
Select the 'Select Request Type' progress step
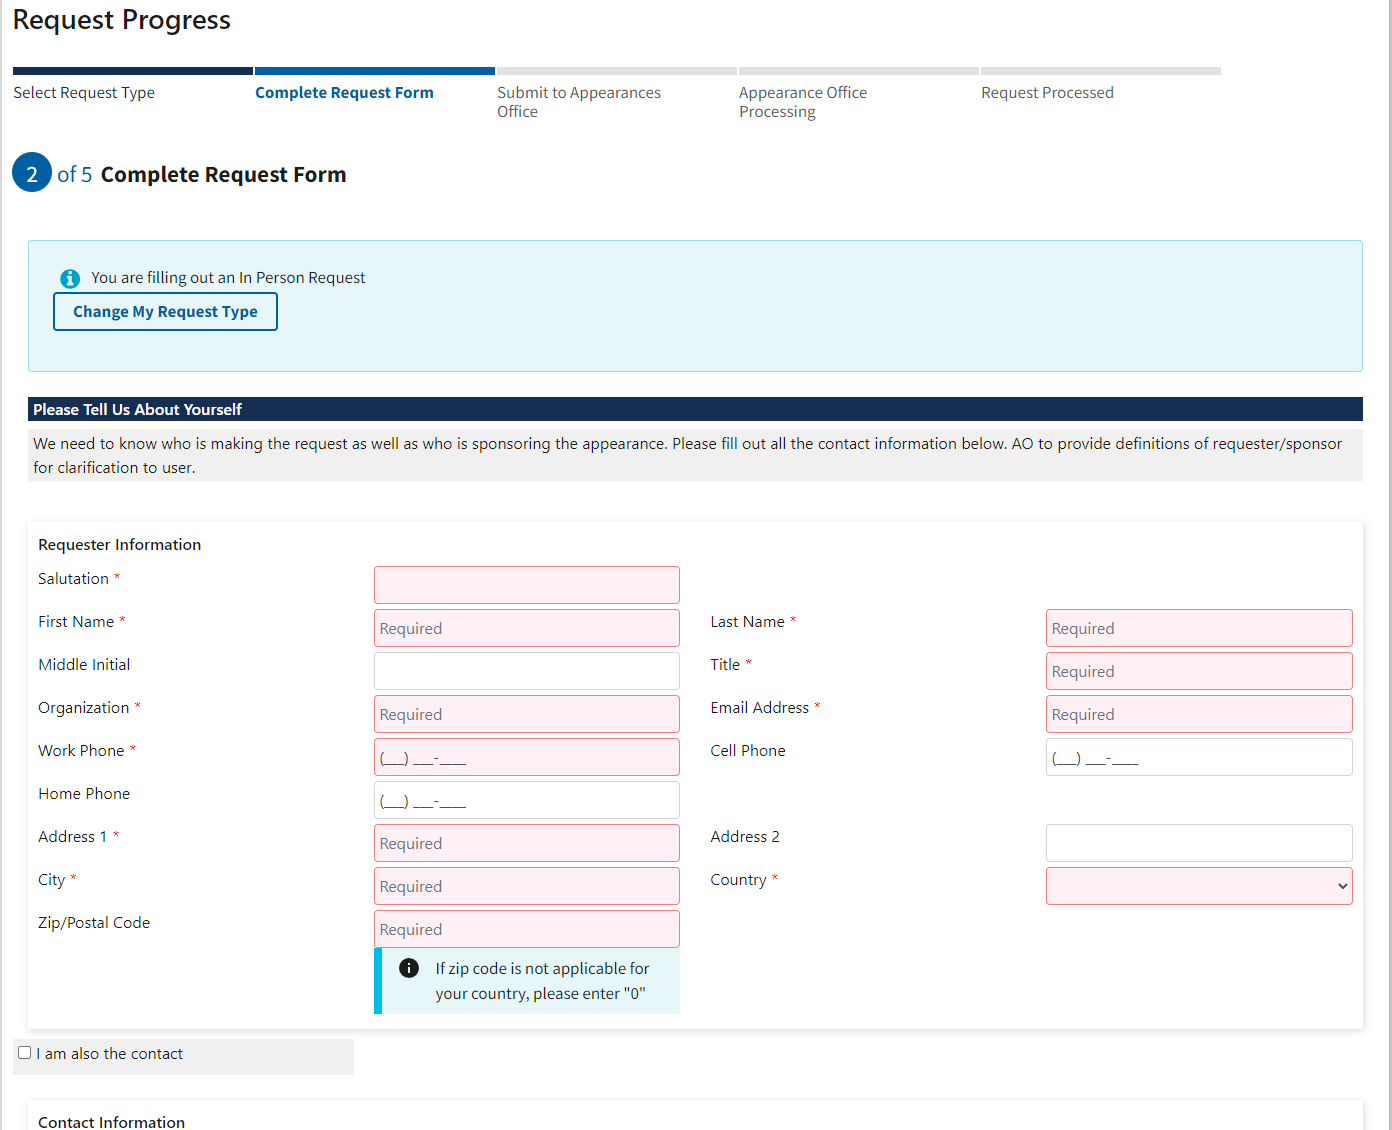(x=84, y=93)
